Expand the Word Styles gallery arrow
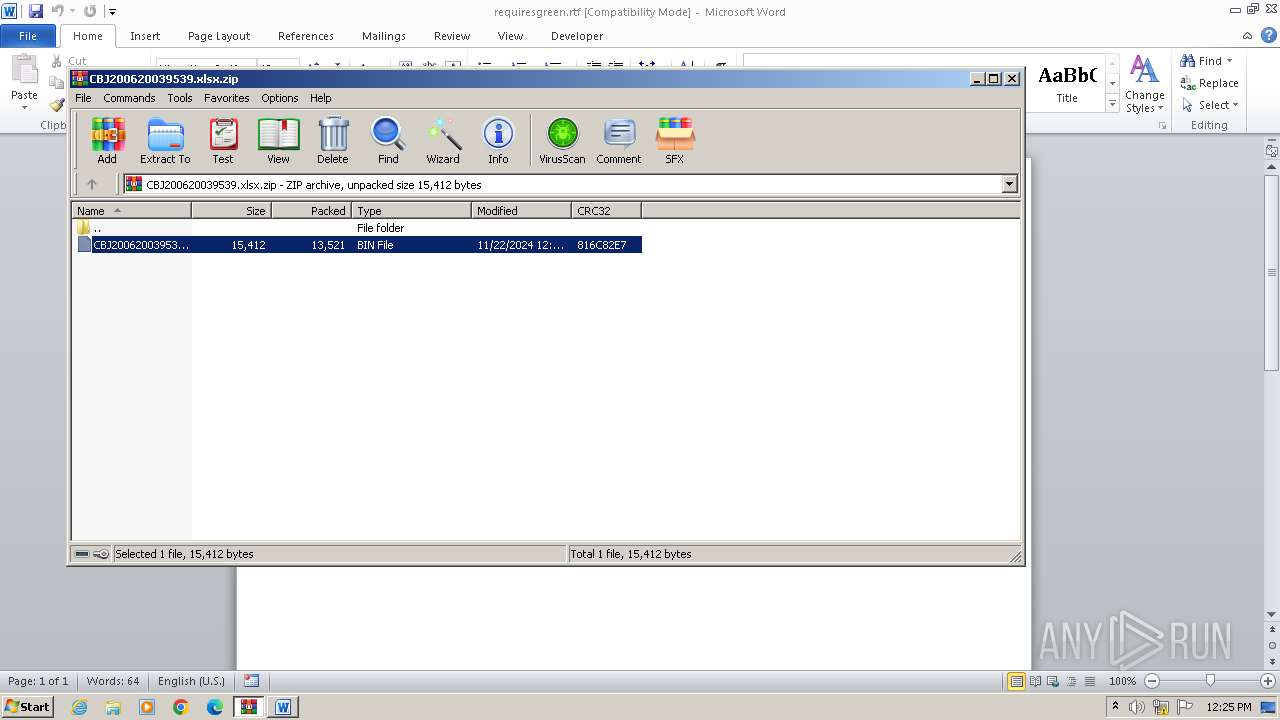This screenshot has width=1280, height=720. [x=1112, y=103]
